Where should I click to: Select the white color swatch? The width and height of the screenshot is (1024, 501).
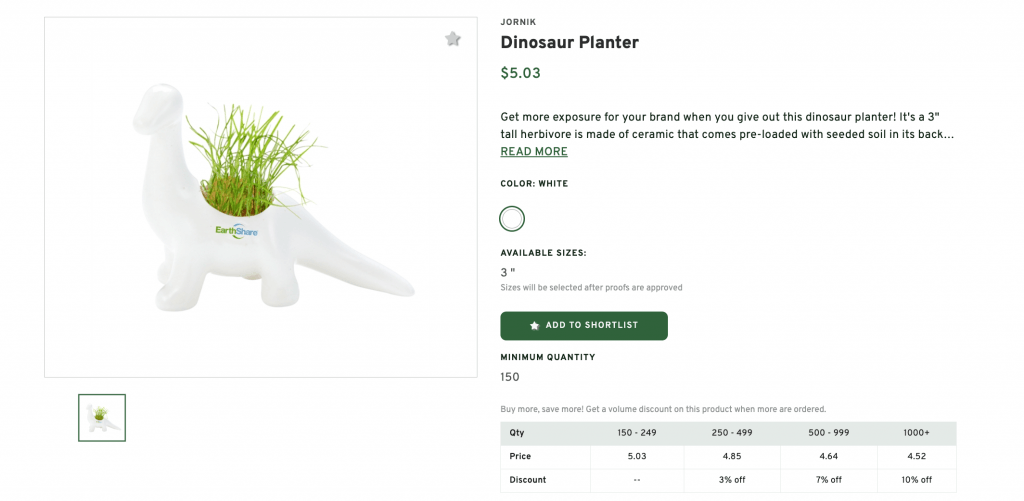(x=512, y=219)
